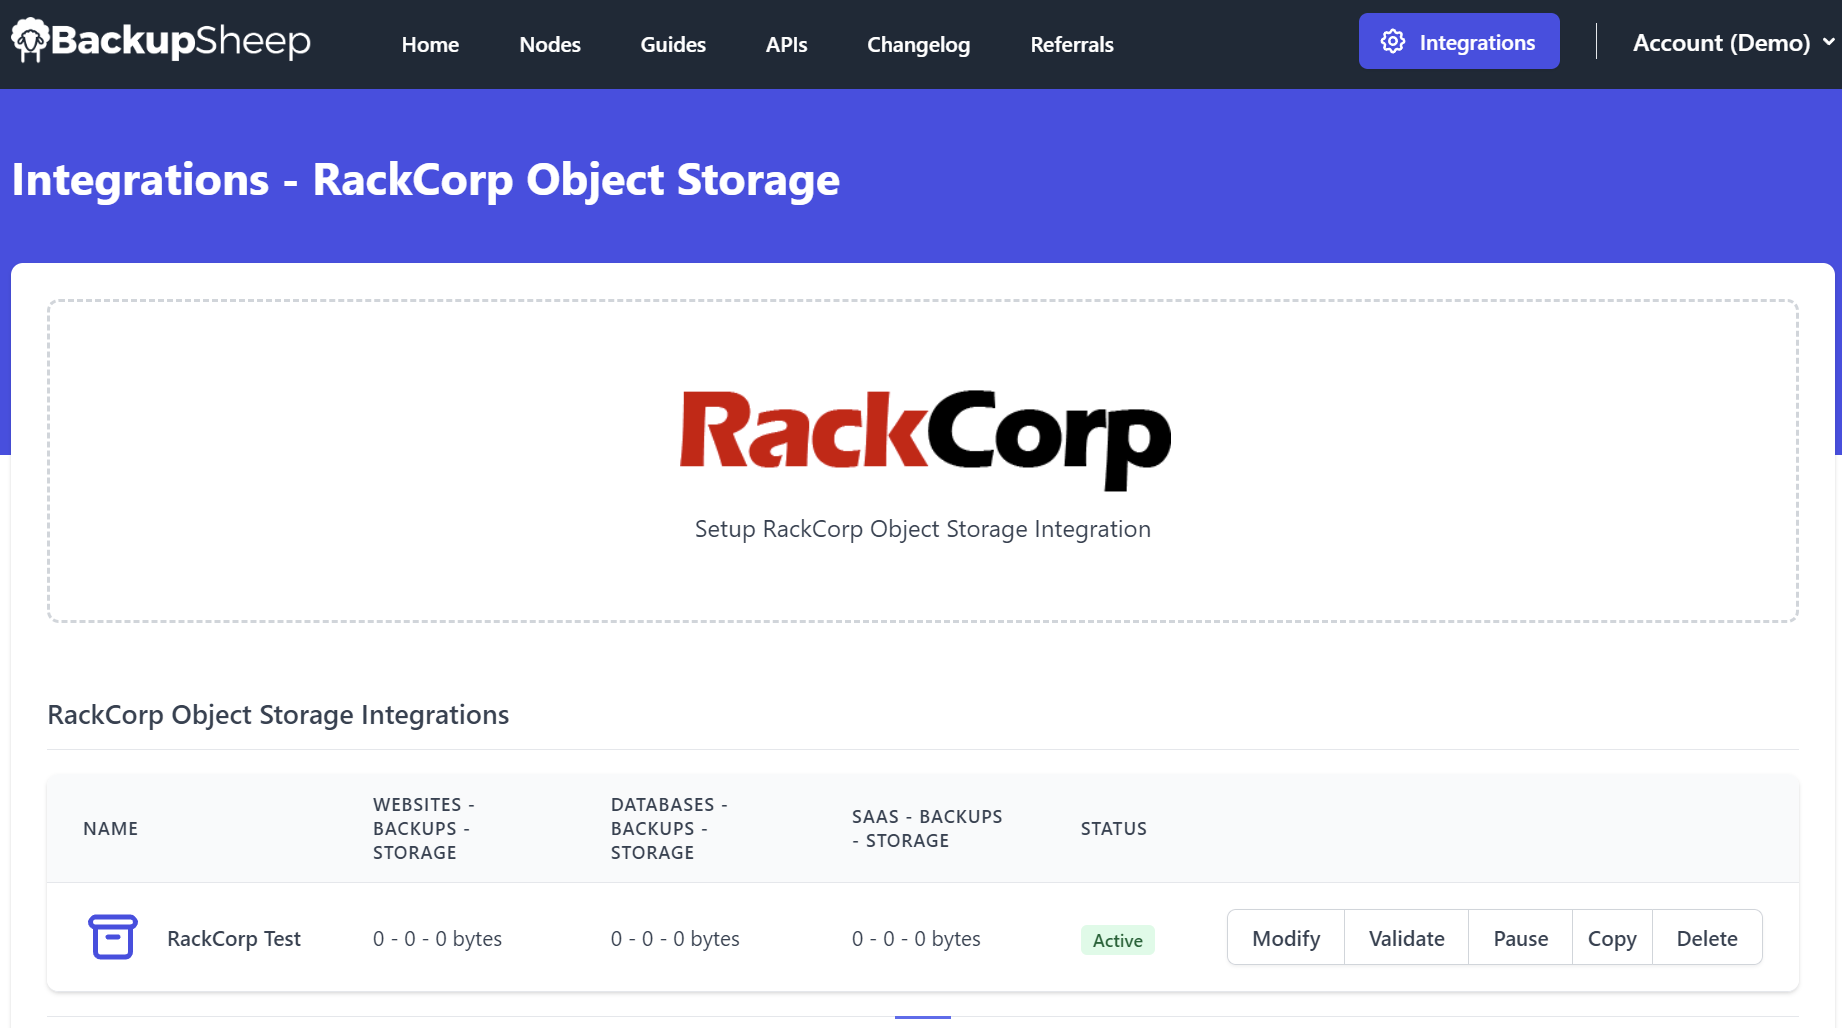The height and width of the screenshot is (1028, 1842).
Task: Click the Databases backups storage value cell
Action: 675,939
